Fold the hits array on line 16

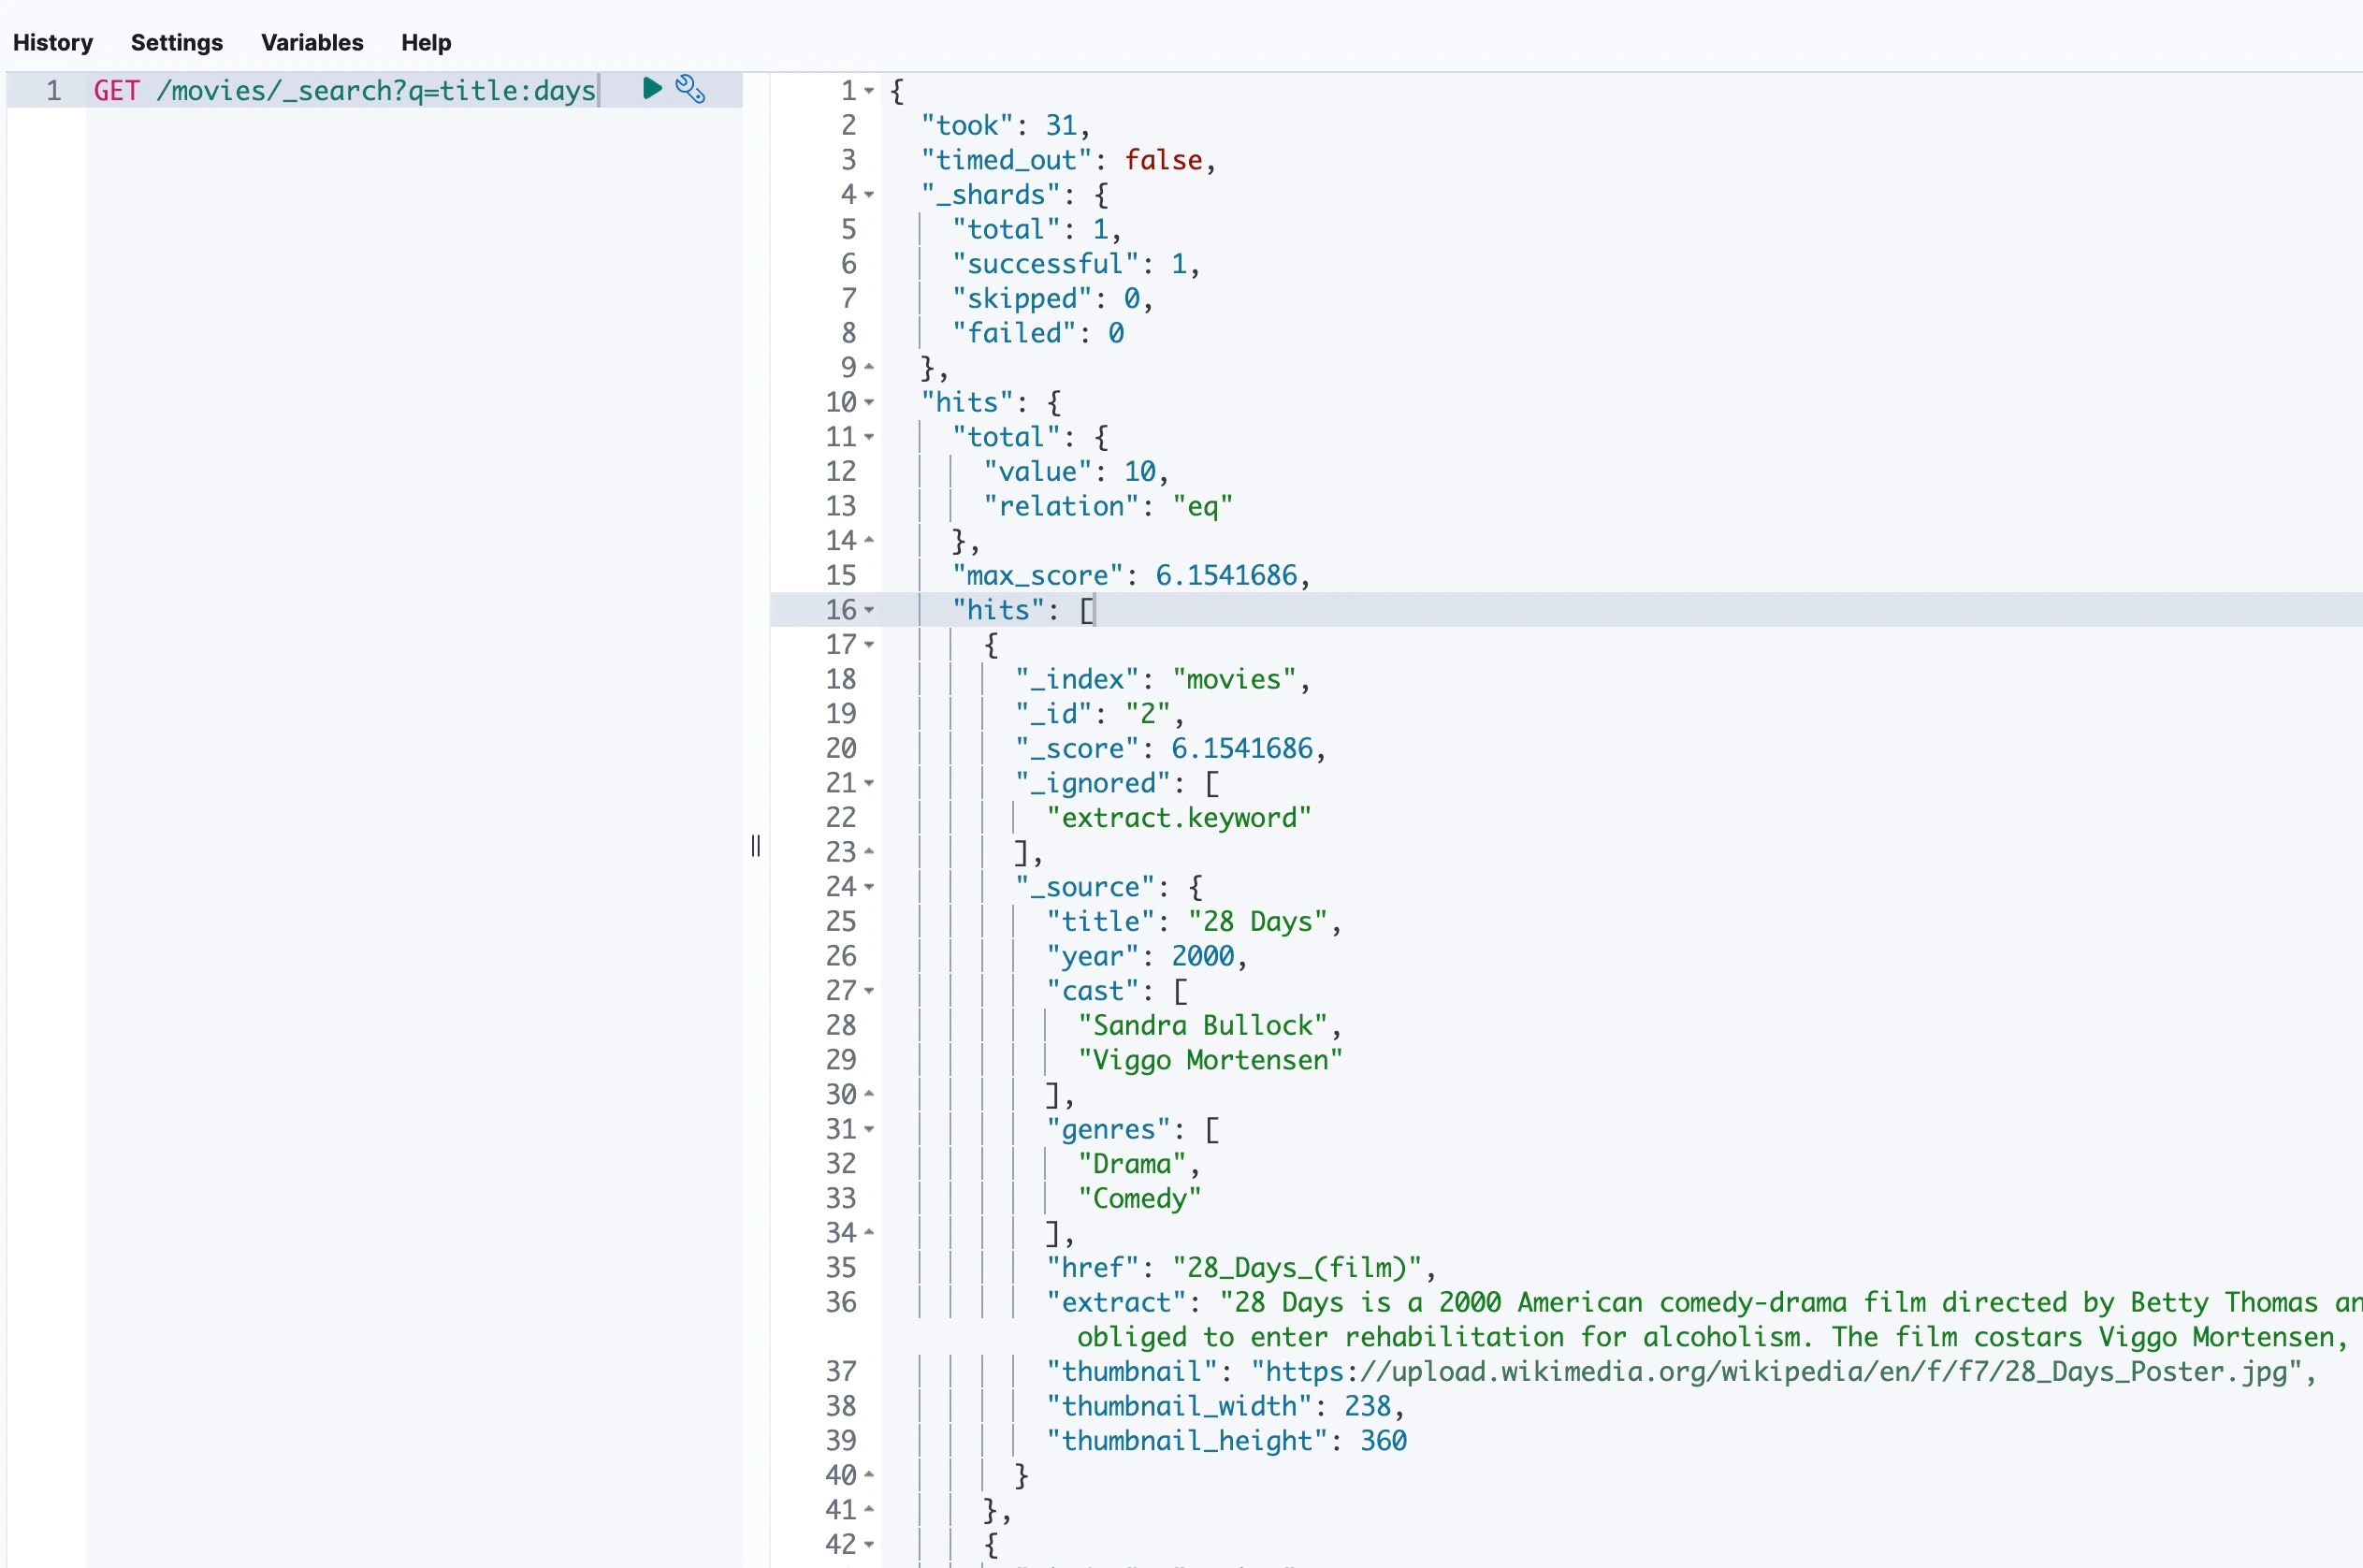tap(869, 610)
